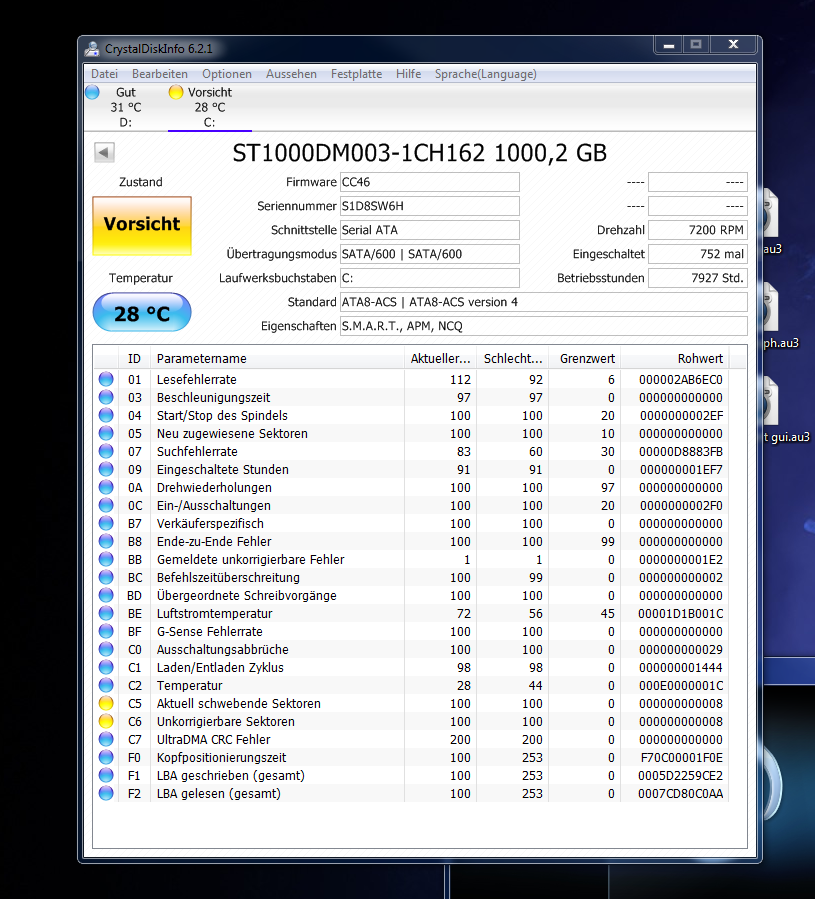
Task: Click the Aktueller... column header
Action: pos(440,358)
